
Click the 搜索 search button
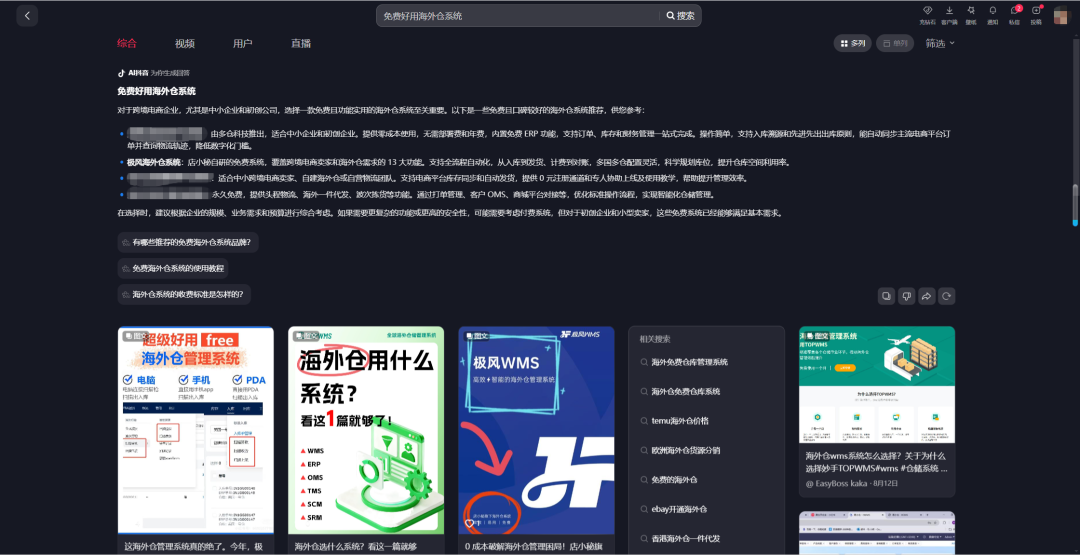click(680, 16)
